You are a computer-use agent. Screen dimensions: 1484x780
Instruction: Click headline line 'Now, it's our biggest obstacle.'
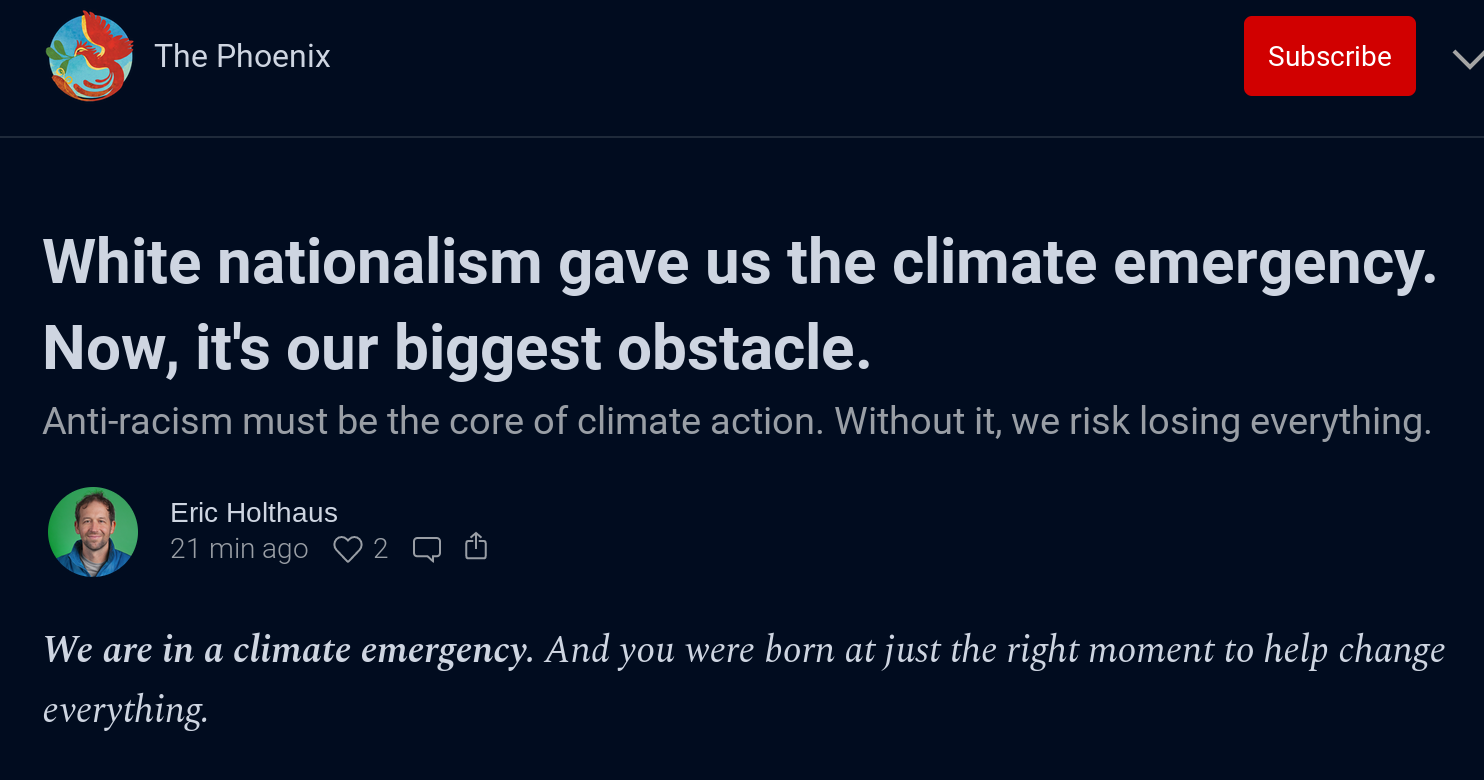(457, 349)
